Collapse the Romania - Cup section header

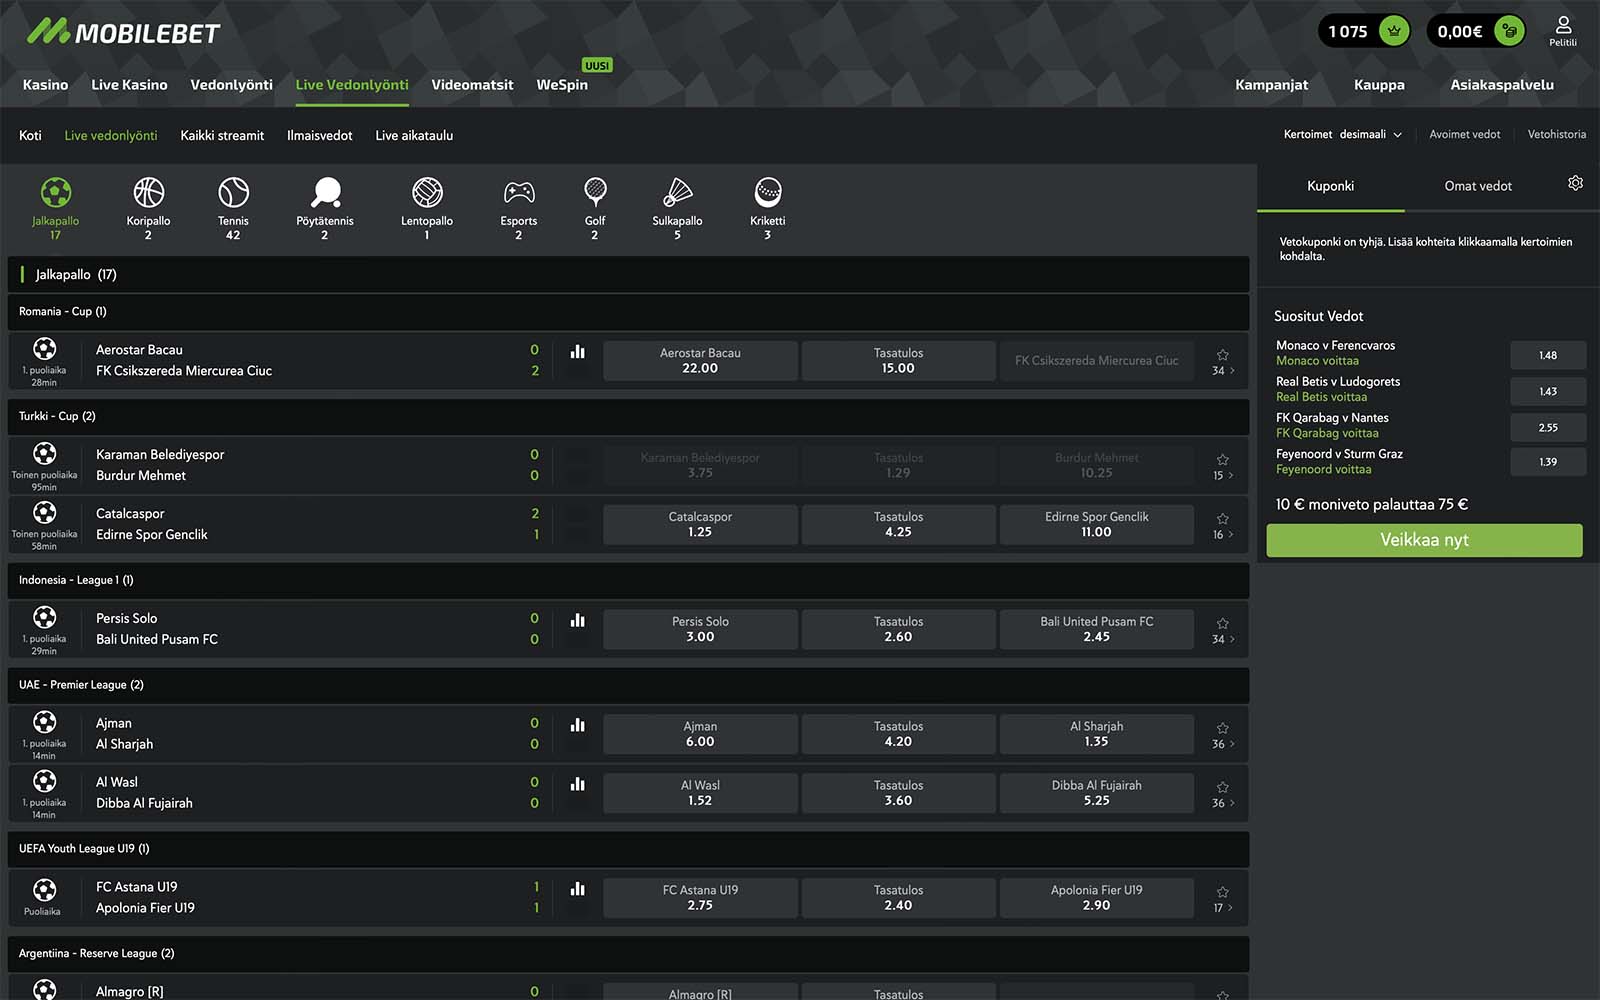tap(628, 312)
